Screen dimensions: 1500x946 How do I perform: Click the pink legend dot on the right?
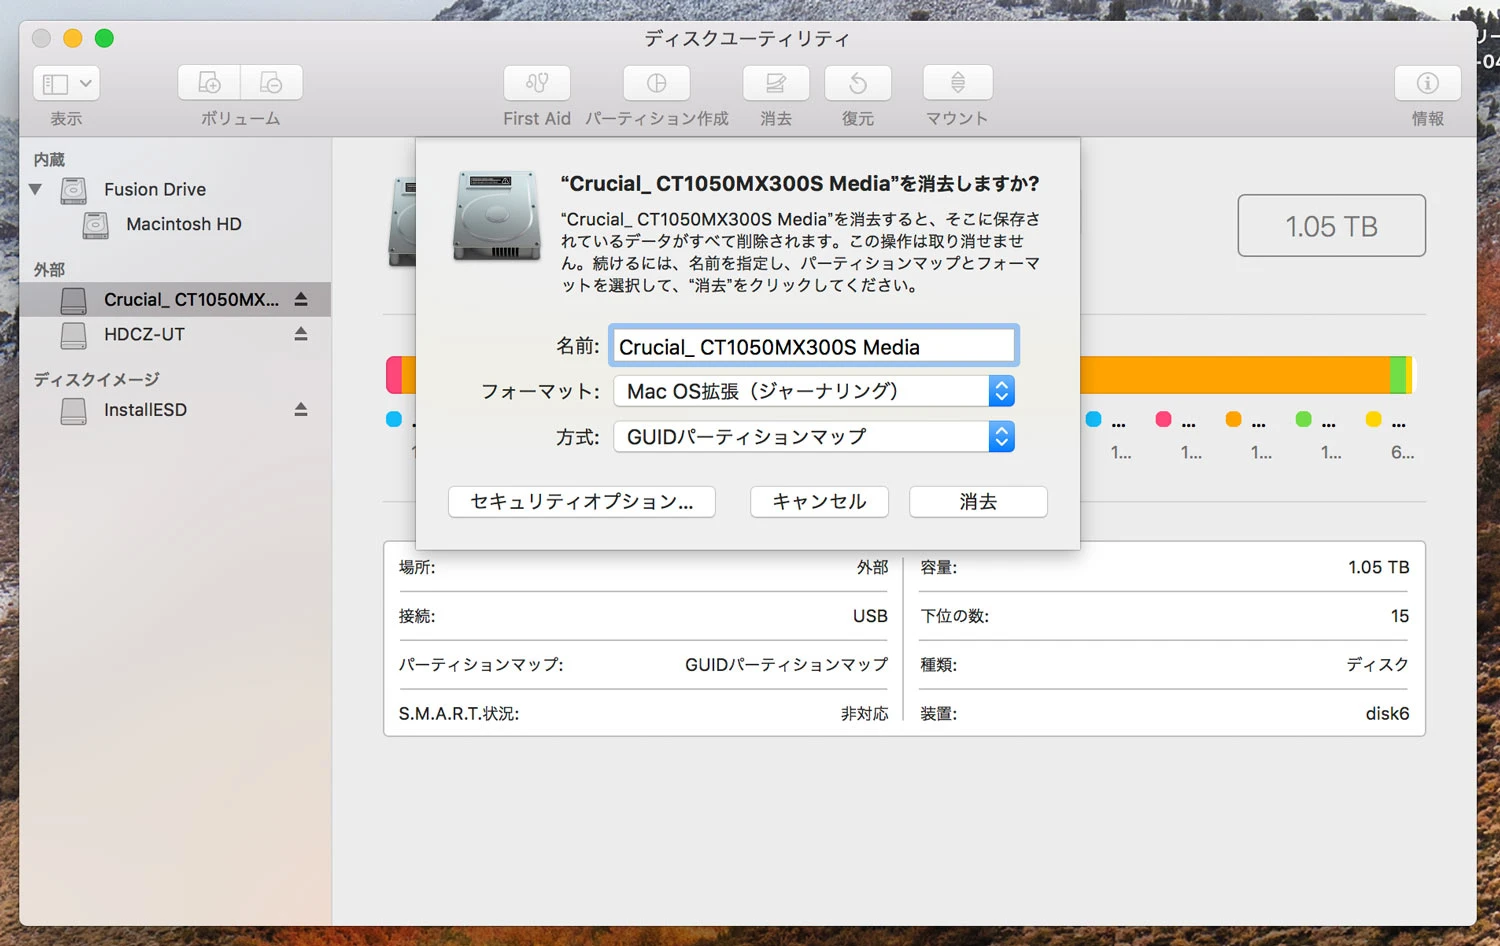point(1163,419)
